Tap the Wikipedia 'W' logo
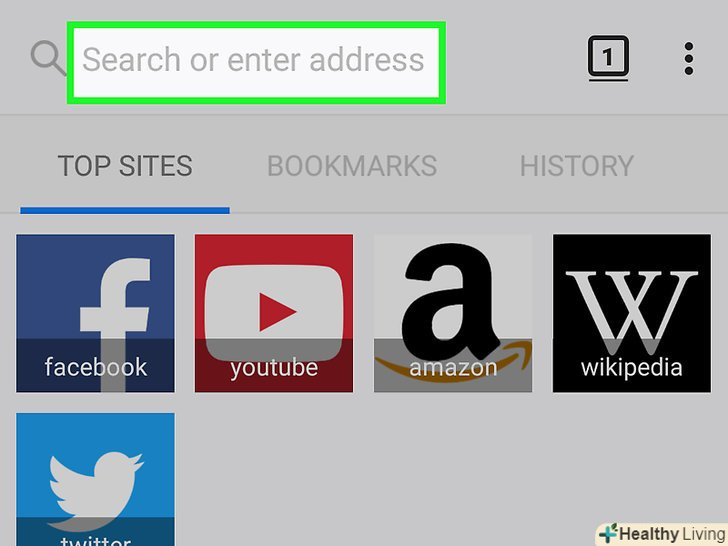 tap(631, 311)
